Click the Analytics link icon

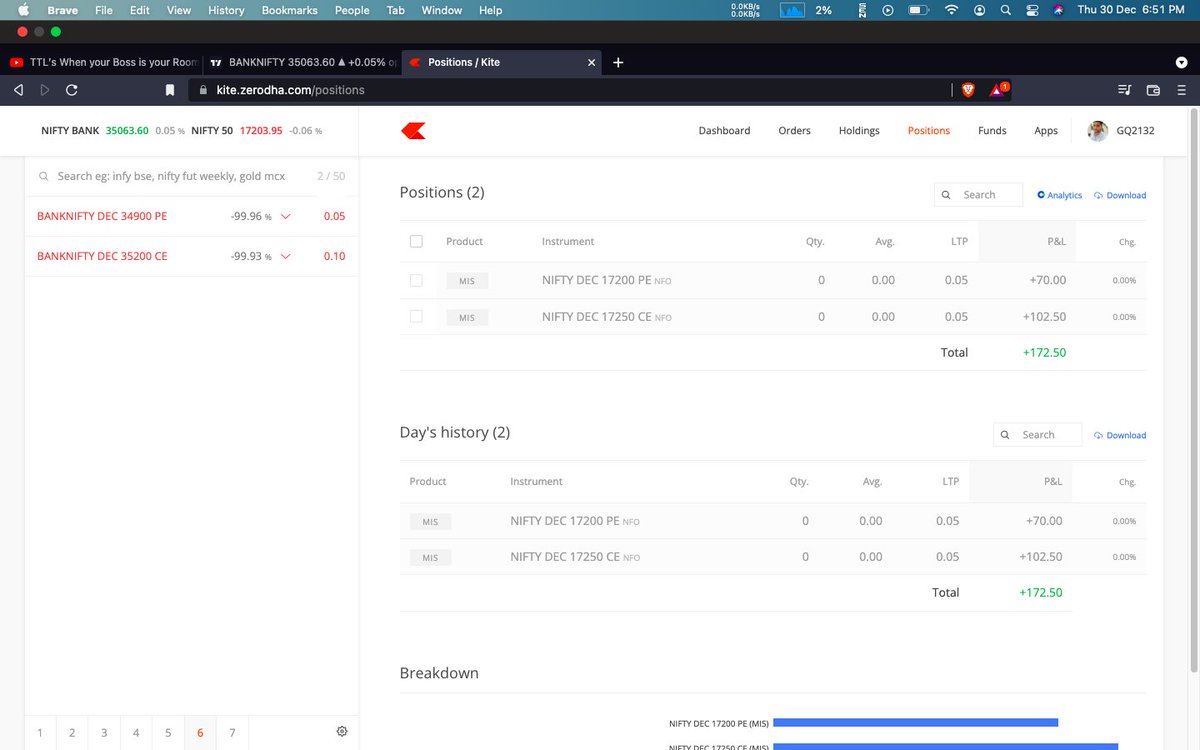(1041, 195)
